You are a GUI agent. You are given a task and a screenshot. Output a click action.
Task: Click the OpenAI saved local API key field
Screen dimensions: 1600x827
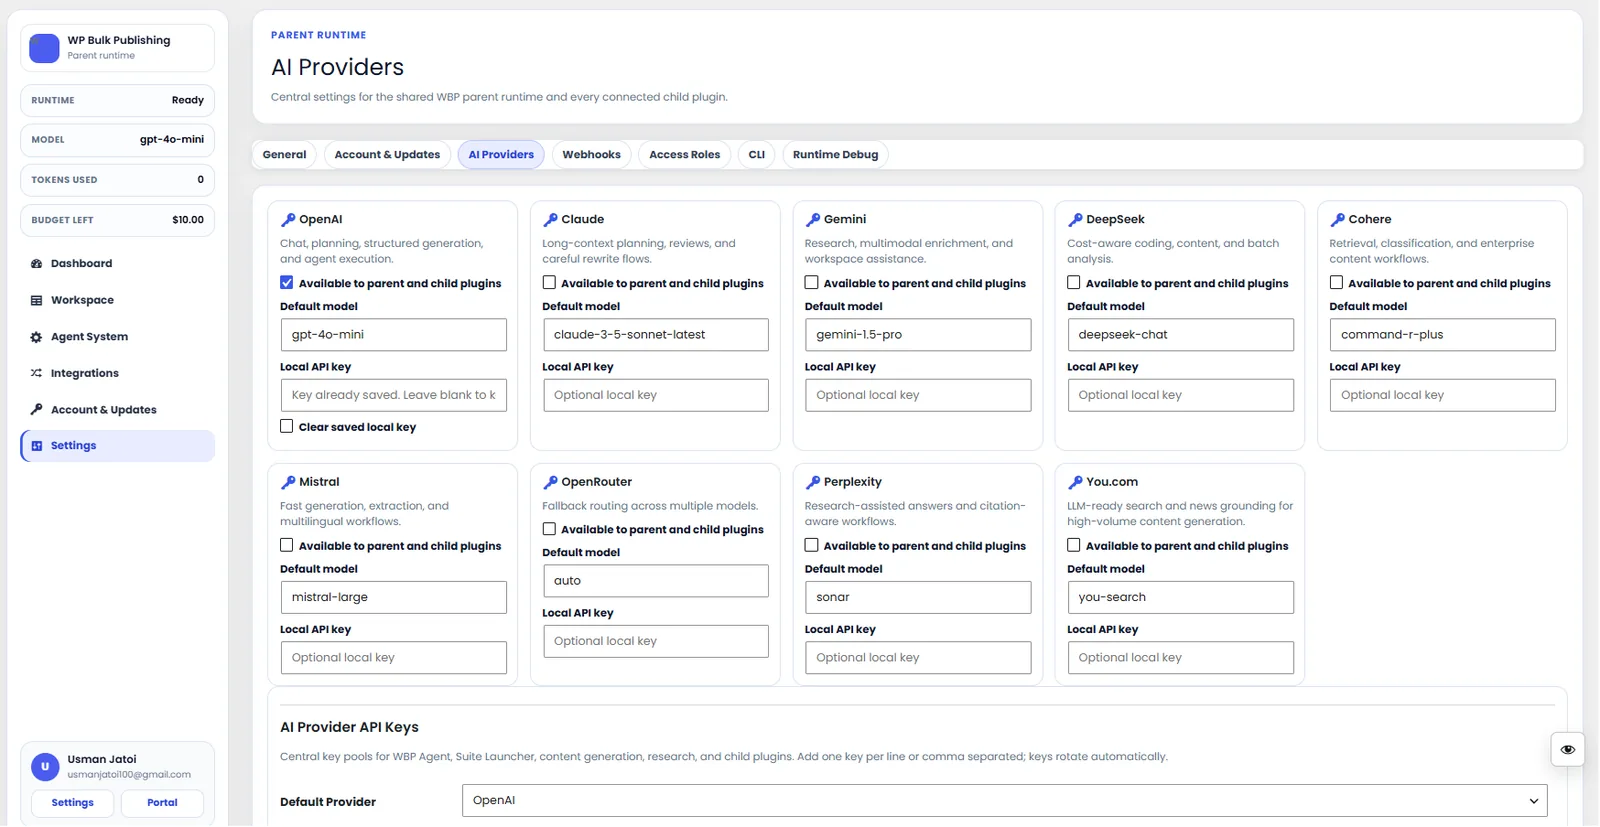pyautogui.click(x=393, y=395)
